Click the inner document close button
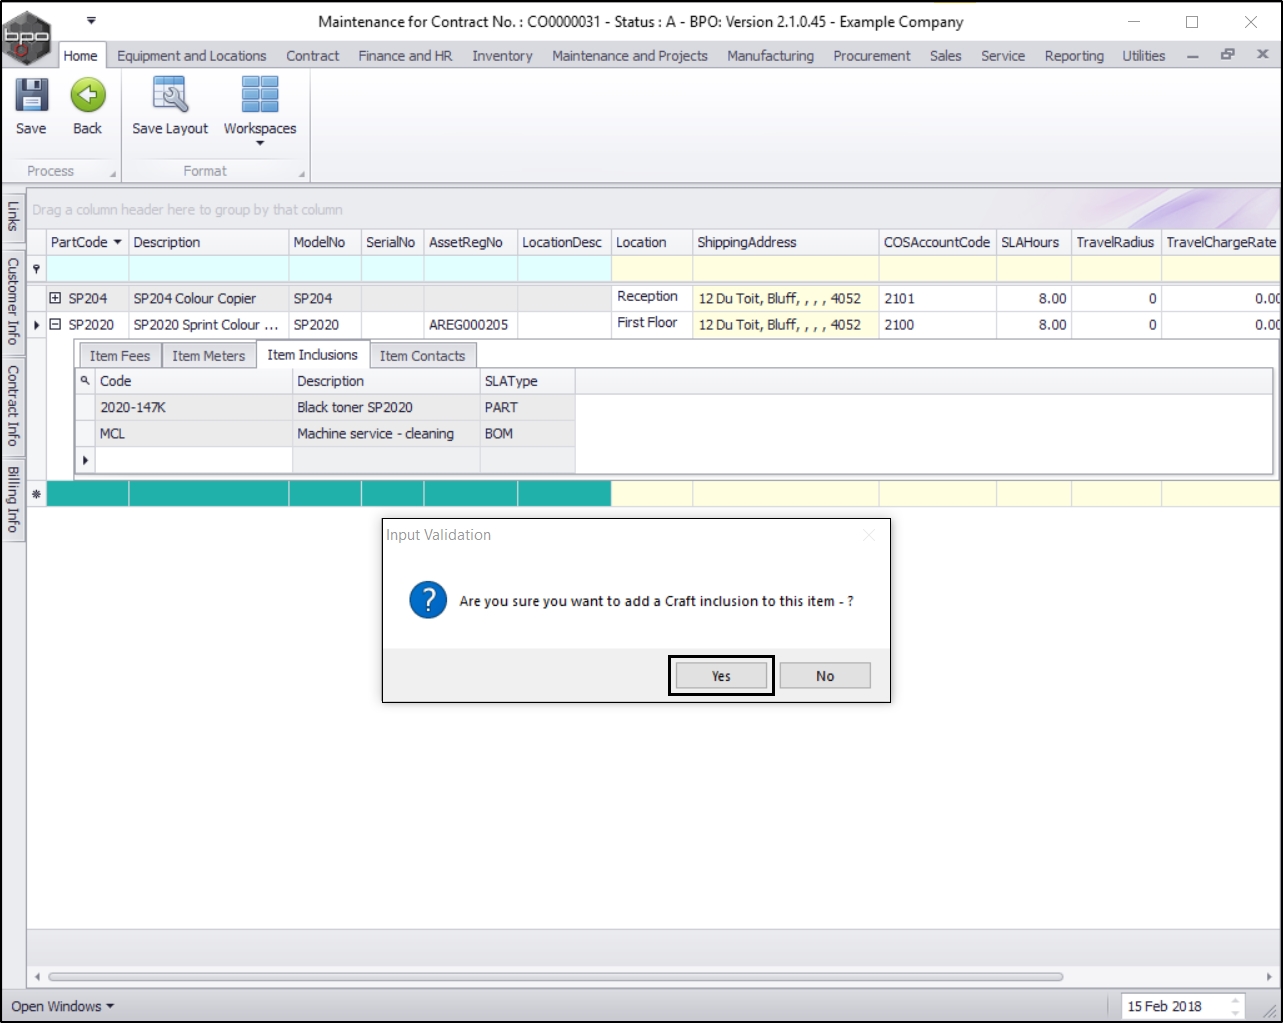Viewport: 1283px width, 1023px height. click(x=1262, y=55)
